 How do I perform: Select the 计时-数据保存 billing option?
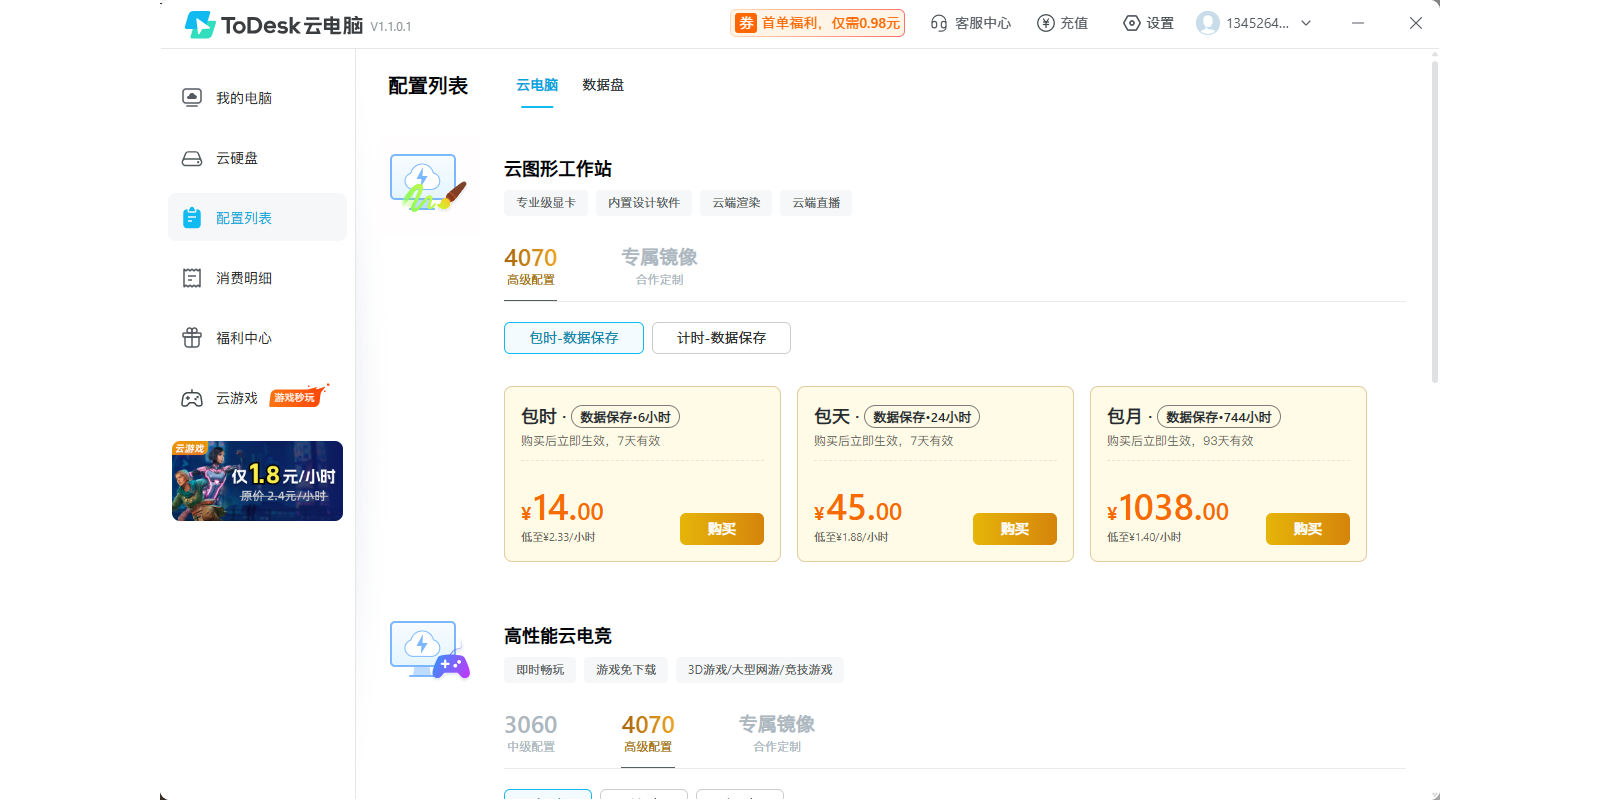(x=721, y=338)
